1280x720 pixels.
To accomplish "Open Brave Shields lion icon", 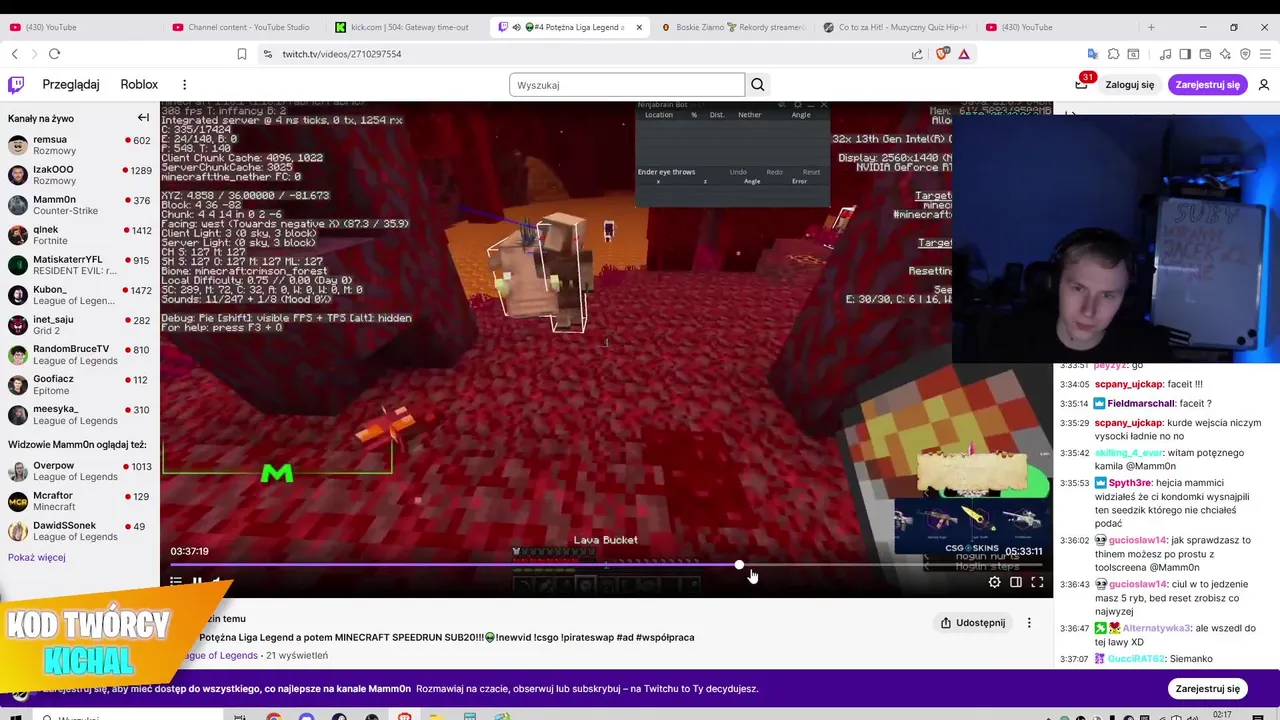I will pos(941,54).
